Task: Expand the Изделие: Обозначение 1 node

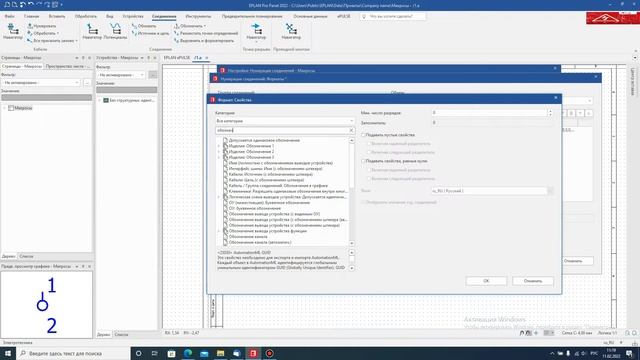Action: tap(218, 146)
